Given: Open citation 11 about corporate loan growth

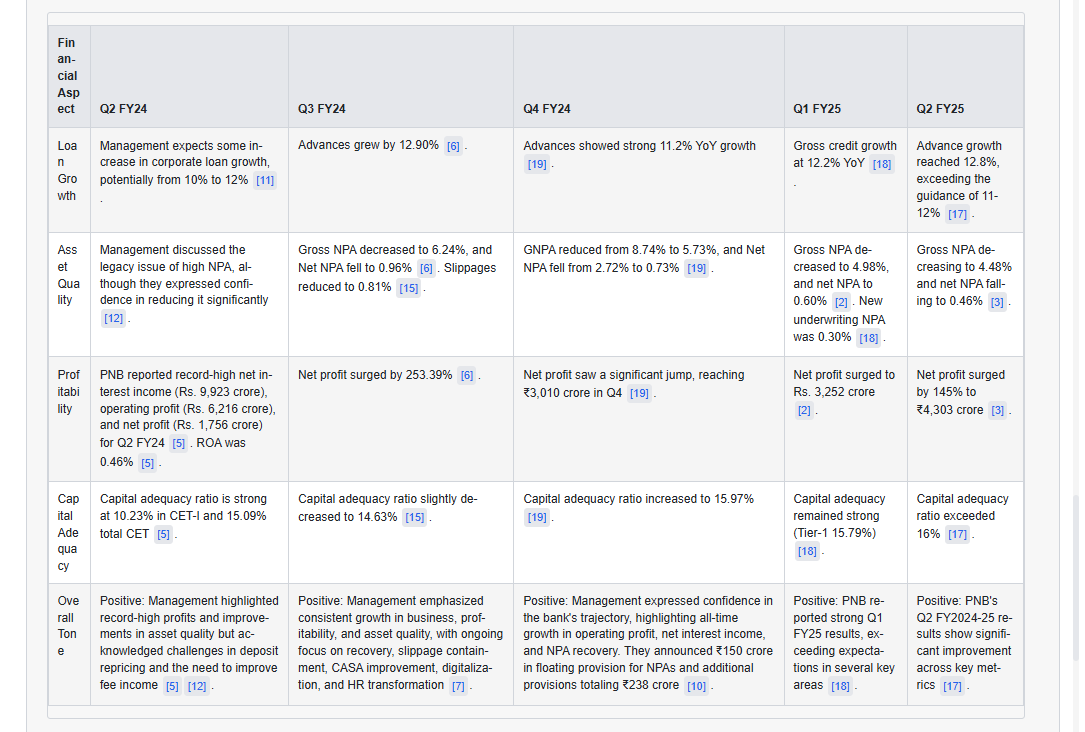Looking at the screenshot, I should pos(265,180).
